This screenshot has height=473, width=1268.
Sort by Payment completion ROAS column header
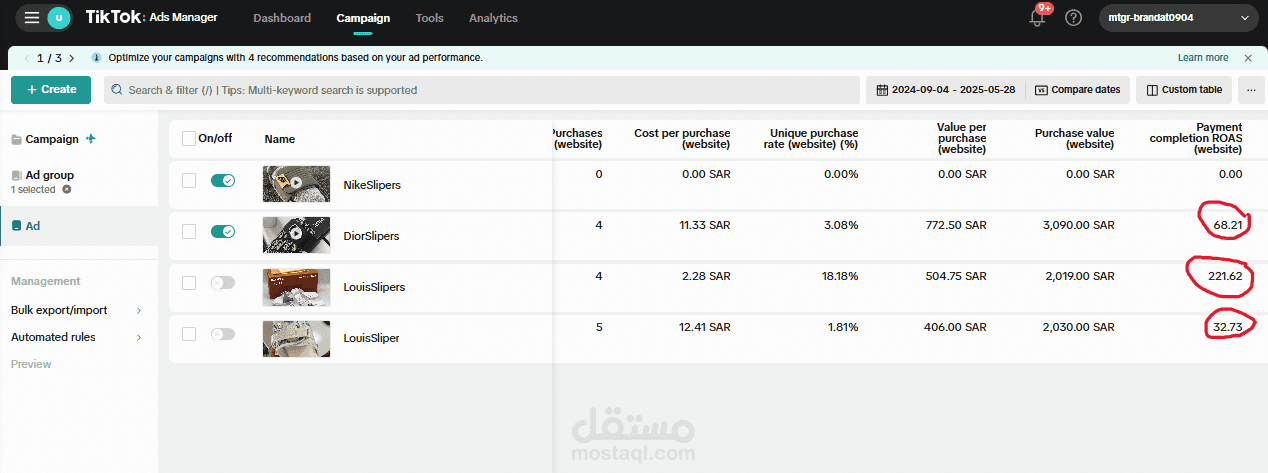pyautogui.click(x=1196, y=139)
